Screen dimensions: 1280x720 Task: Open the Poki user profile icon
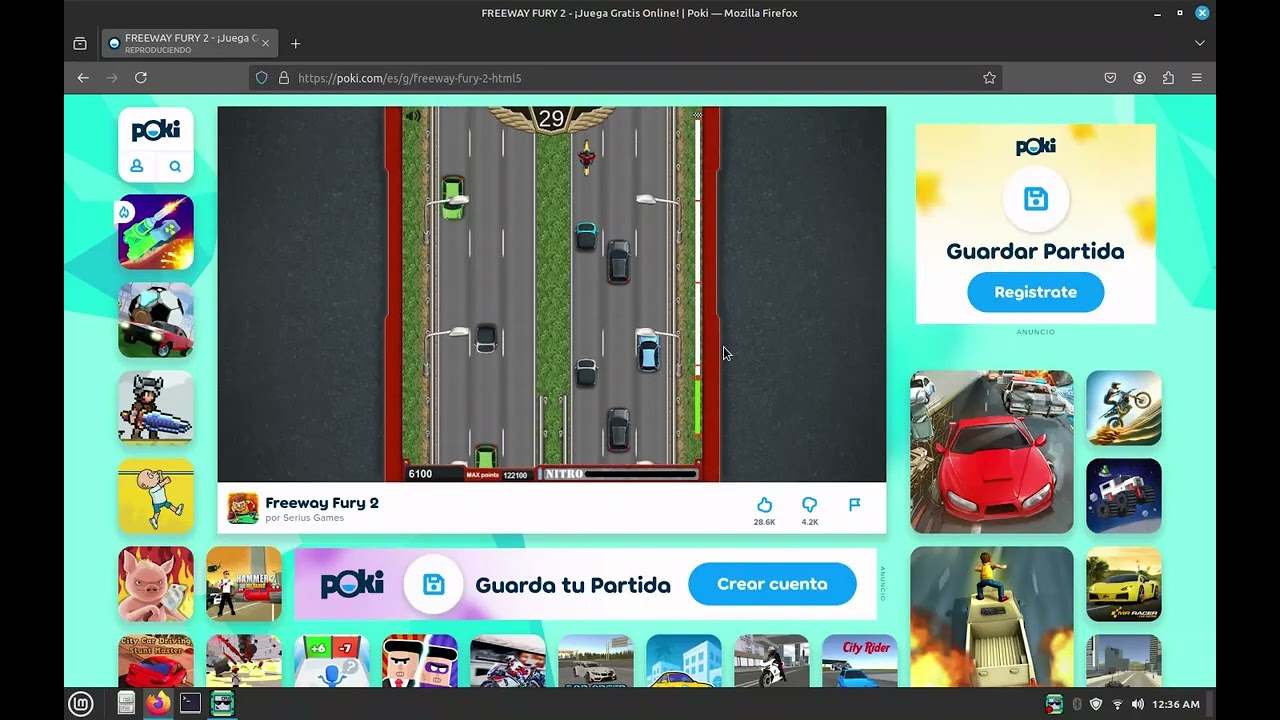137,167
